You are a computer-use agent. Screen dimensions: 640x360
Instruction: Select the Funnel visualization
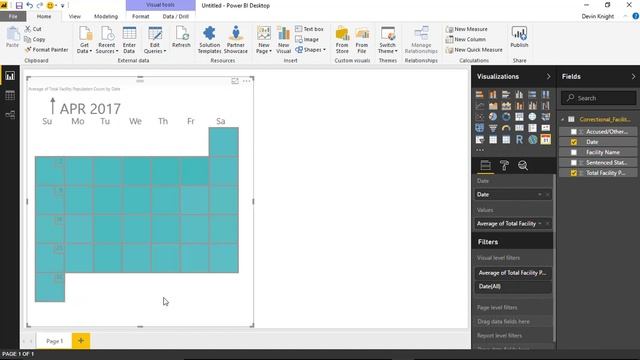pyautogui.click(x=493, y=128)
